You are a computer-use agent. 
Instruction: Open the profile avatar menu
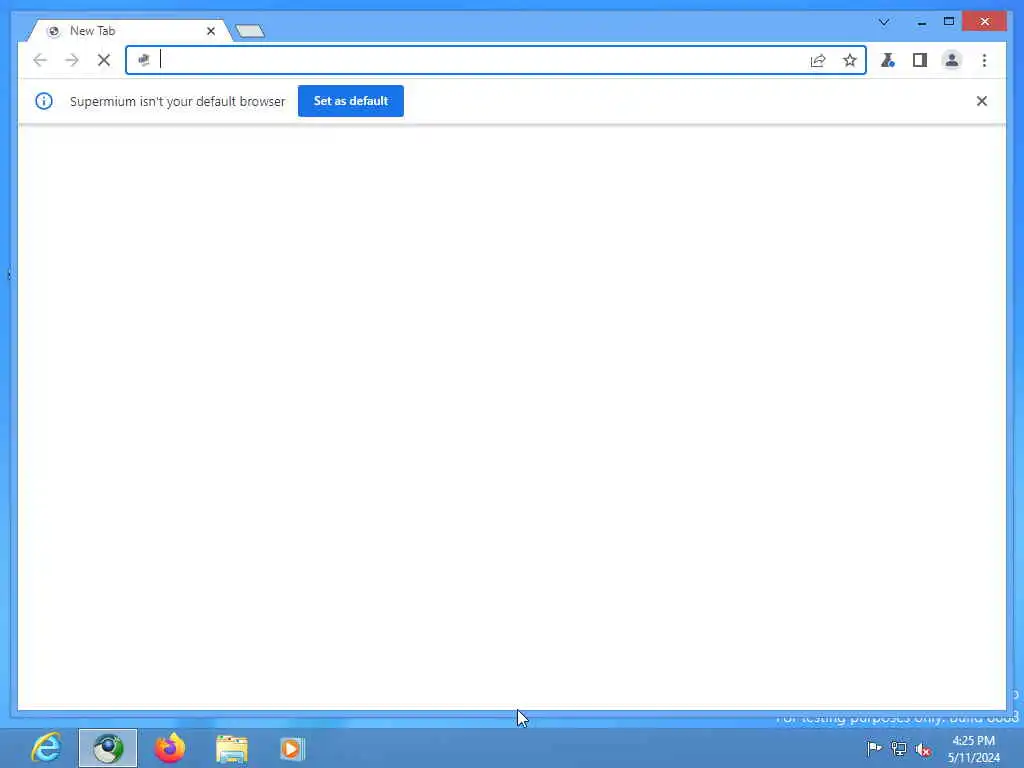pos(952,60)
